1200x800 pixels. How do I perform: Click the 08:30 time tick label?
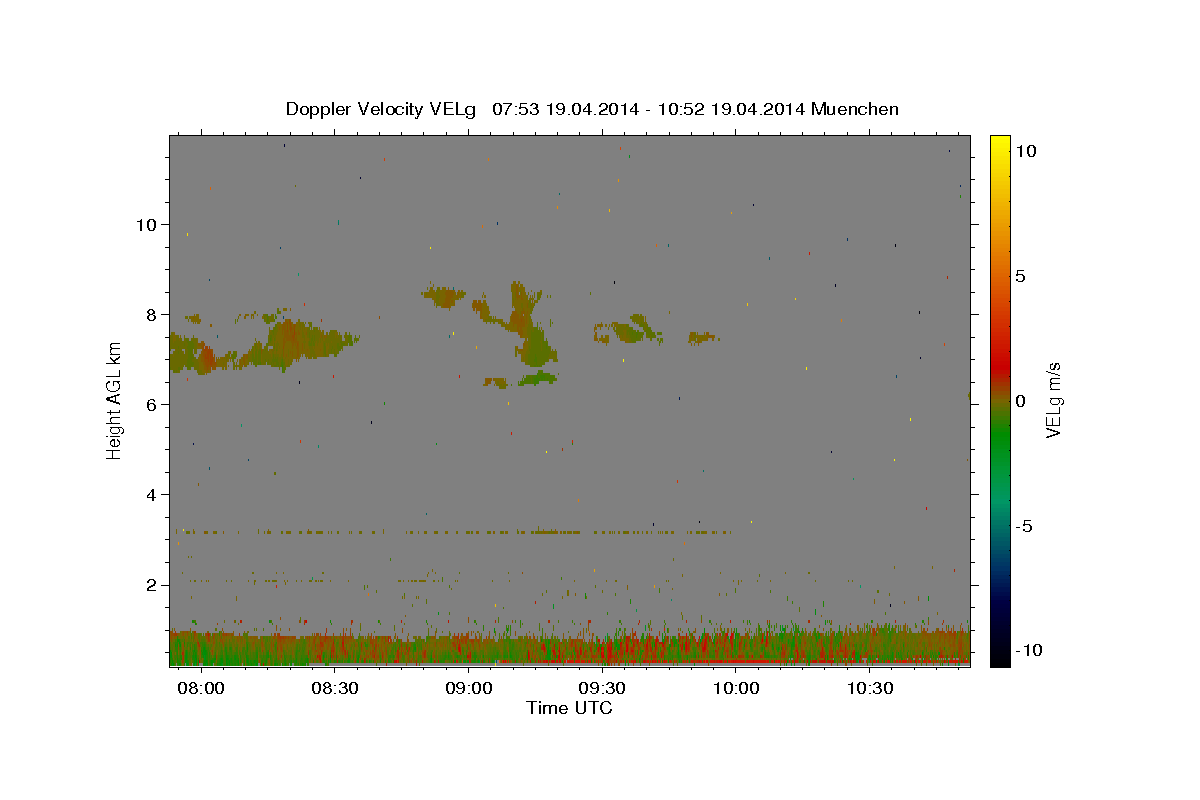click(335, 689)
